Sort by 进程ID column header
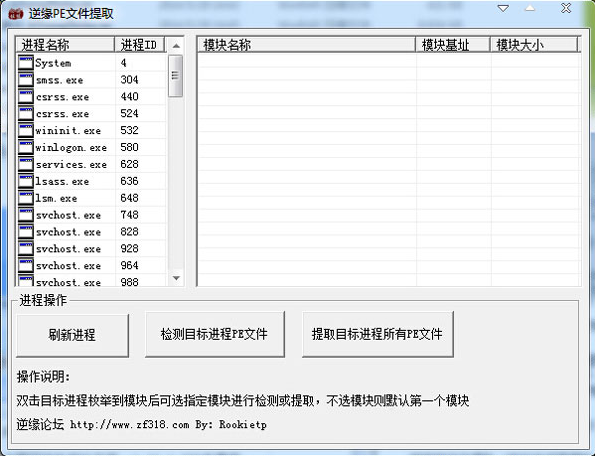 point(139,45)
